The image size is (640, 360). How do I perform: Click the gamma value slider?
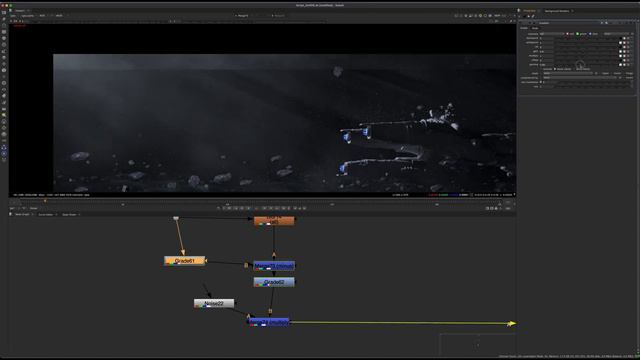[x=586, y=64]
